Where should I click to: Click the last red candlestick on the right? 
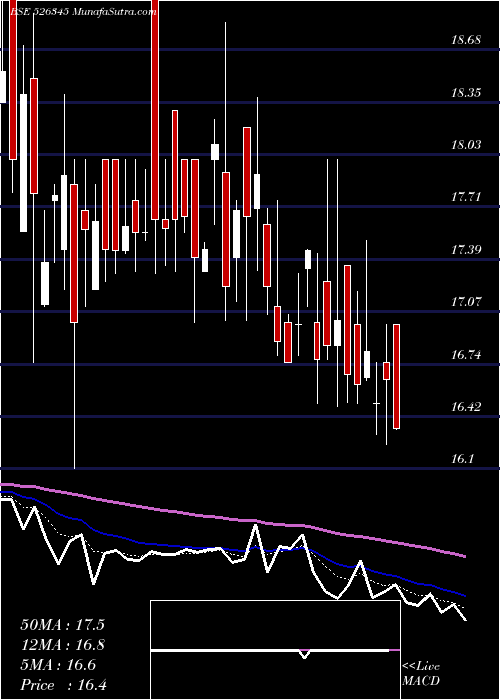pos(396,377)
